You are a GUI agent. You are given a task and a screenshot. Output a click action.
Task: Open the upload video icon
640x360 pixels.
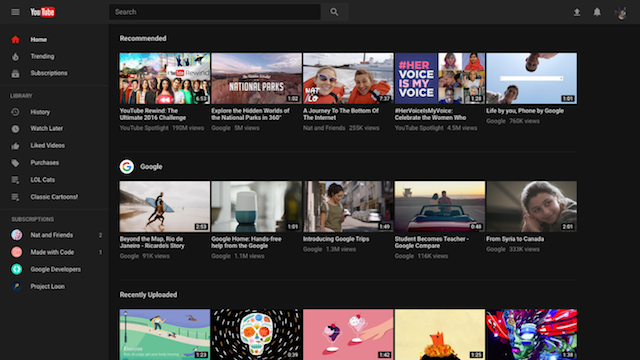pyautogui.click(x=577, y=12)
